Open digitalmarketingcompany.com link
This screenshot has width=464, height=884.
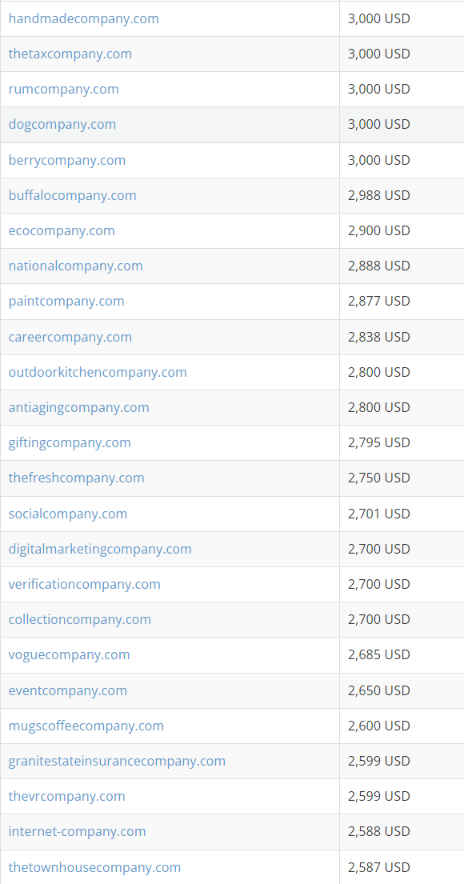pyautogui.click(x=100, y=549)
